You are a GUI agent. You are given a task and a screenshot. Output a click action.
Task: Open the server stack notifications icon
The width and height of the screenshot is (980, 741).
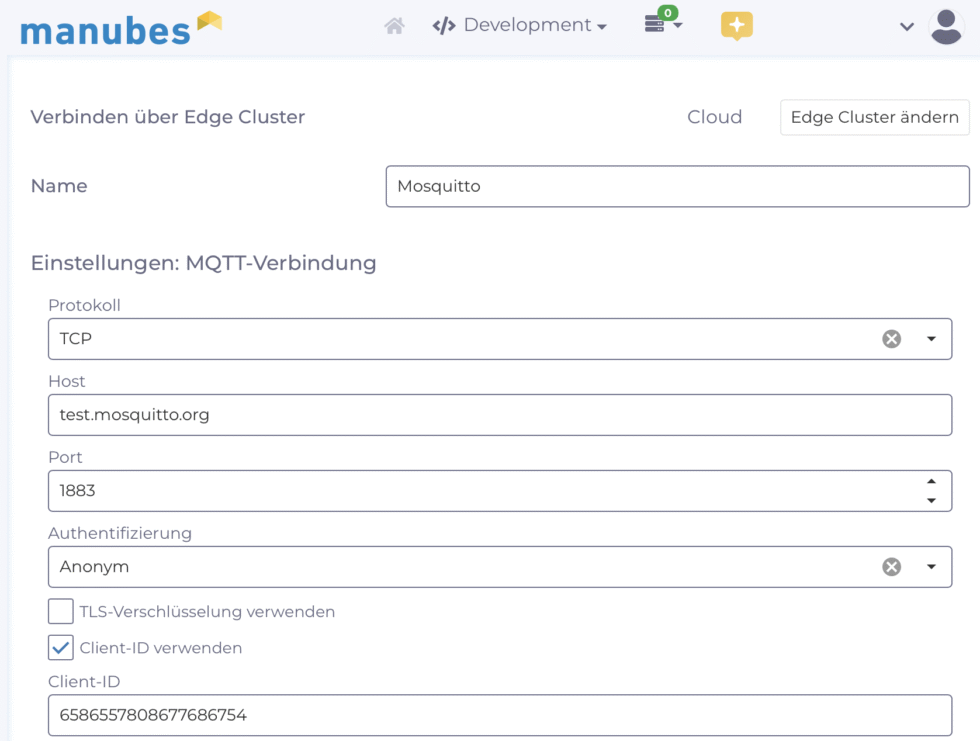(x=656, y=25)
